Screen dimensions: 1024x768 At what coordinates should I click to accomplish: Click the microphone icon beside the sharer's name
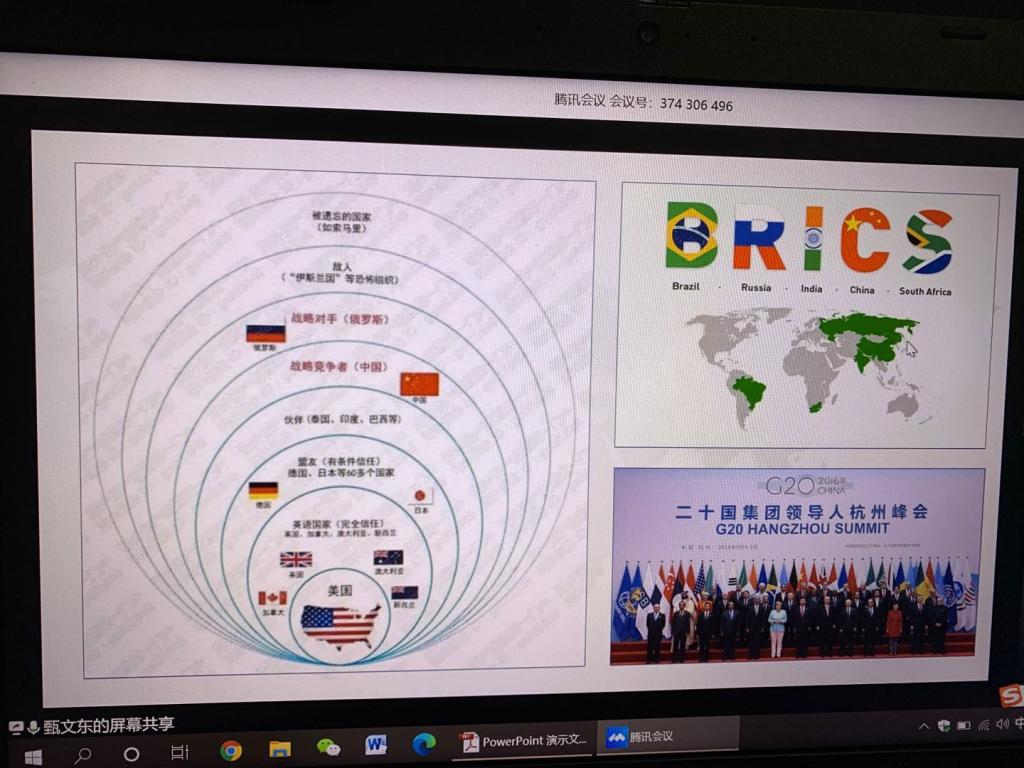(x=33, y=727)
